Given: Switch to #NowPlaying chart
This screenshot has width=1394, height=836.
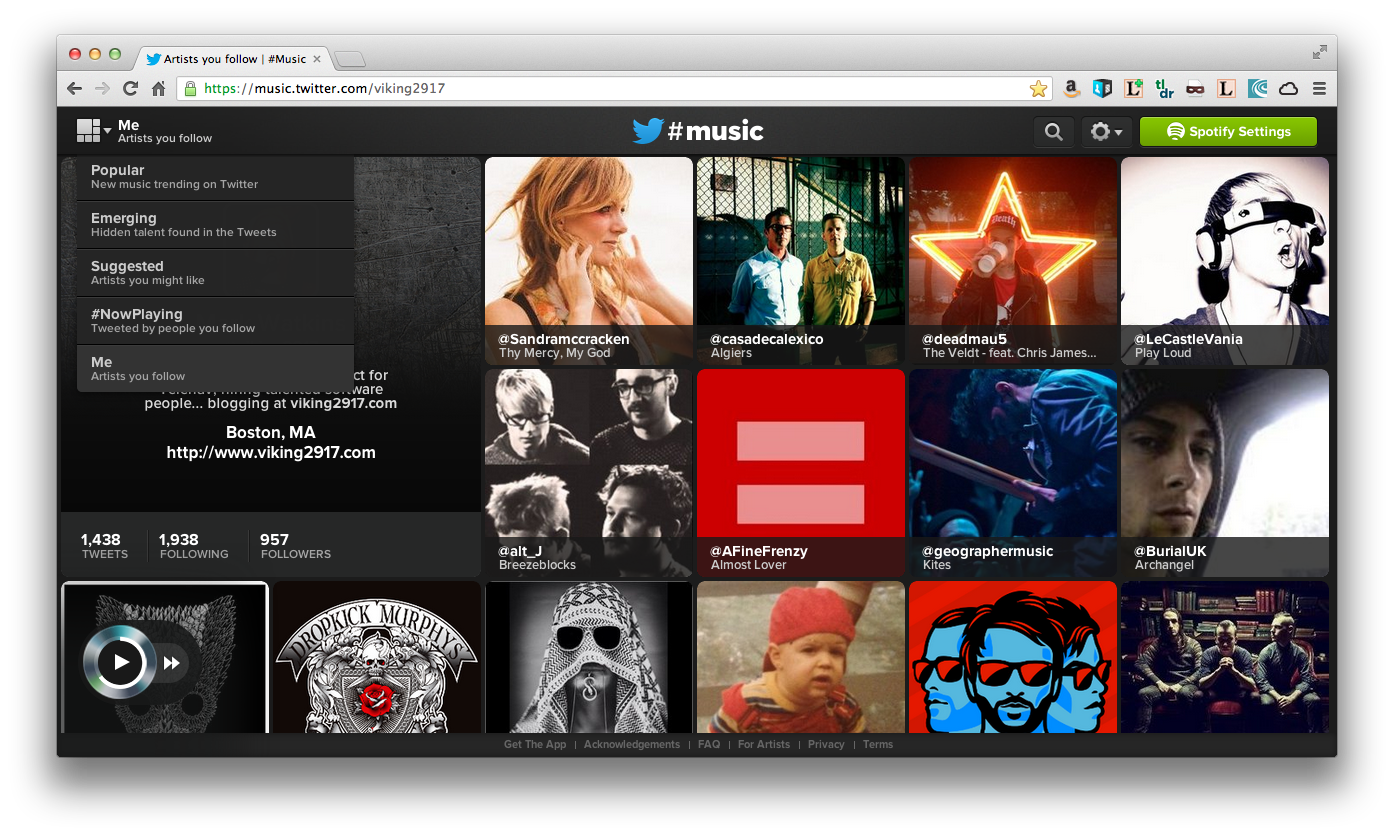Looking at the screenshot, I should tap(215, 321).
